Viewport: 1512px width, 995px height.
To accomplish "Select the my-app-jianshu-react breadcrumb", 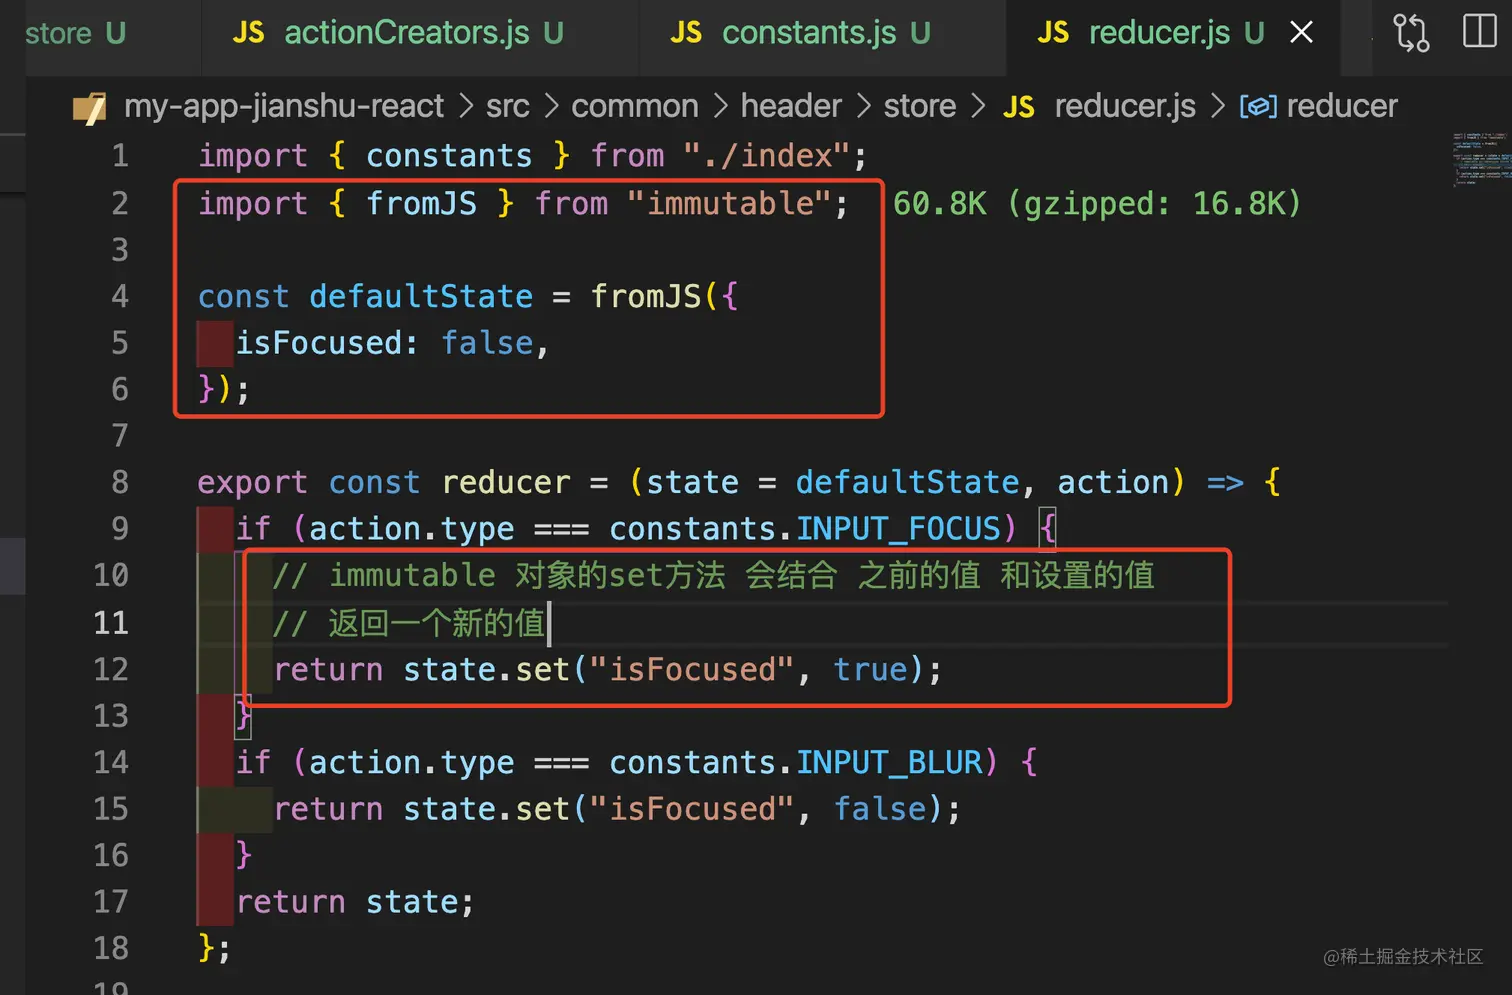I will [283, 106].
